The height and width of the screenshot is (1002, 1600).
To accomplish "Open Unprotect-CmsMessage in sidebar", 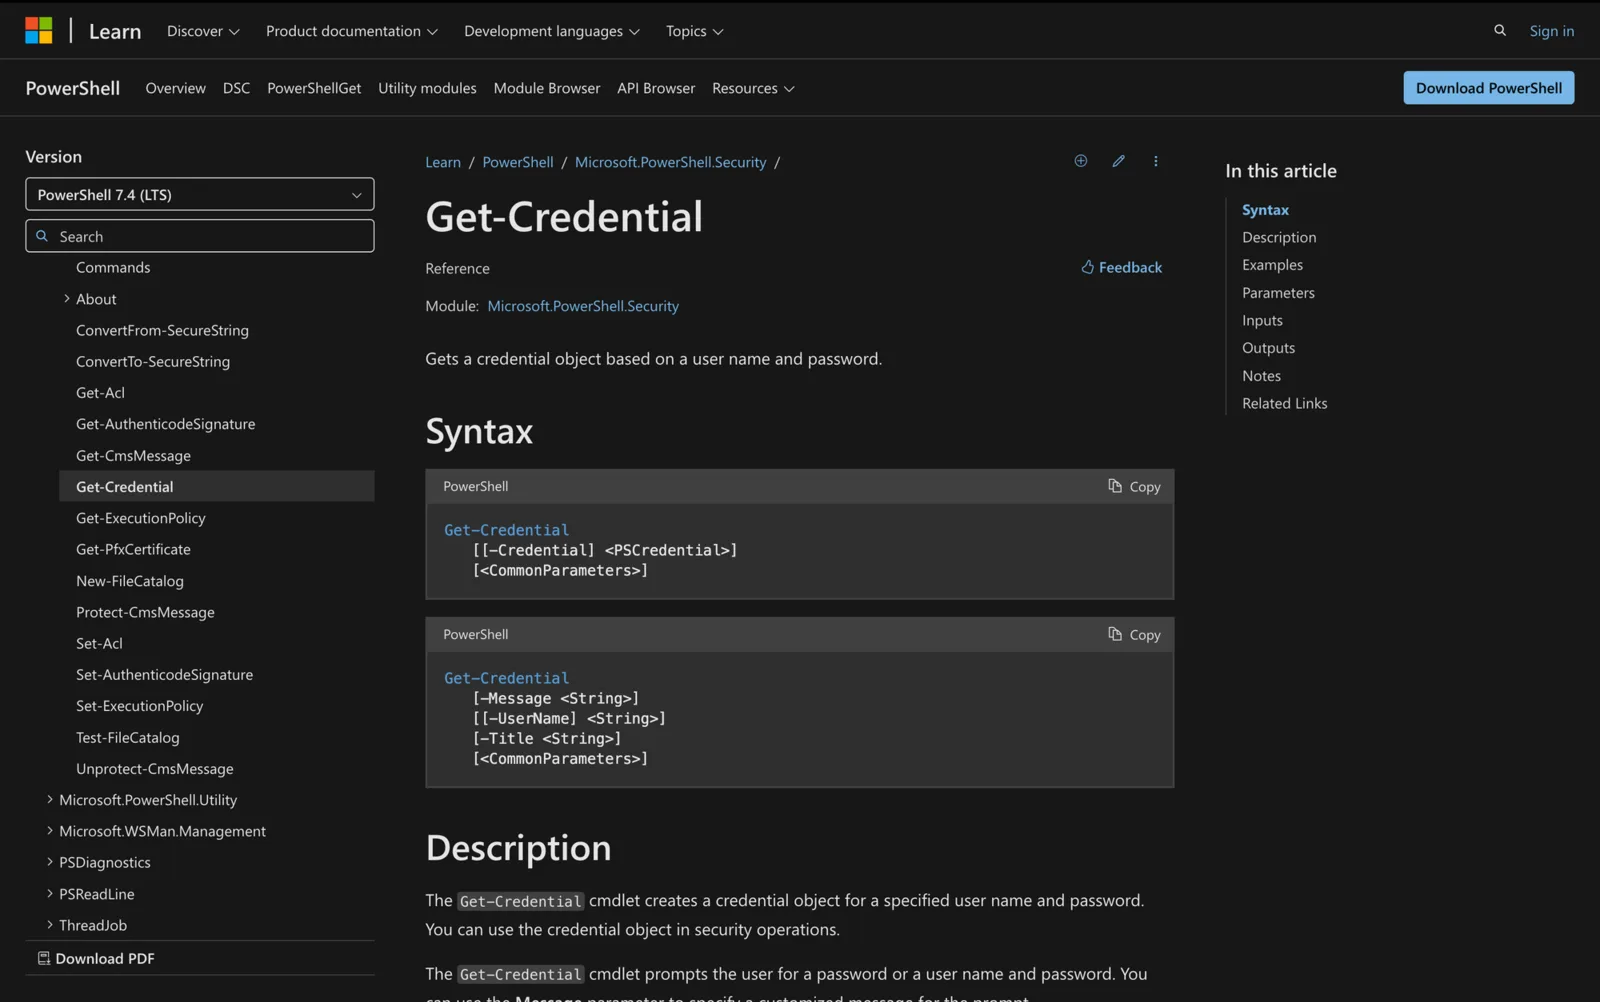I will (x=154, y=768).
